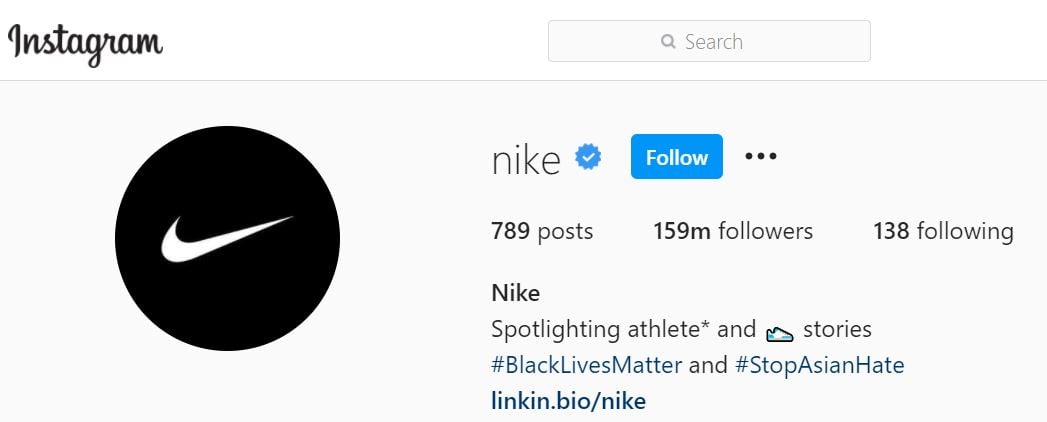Open the three-dot options menu

[761, 157]
